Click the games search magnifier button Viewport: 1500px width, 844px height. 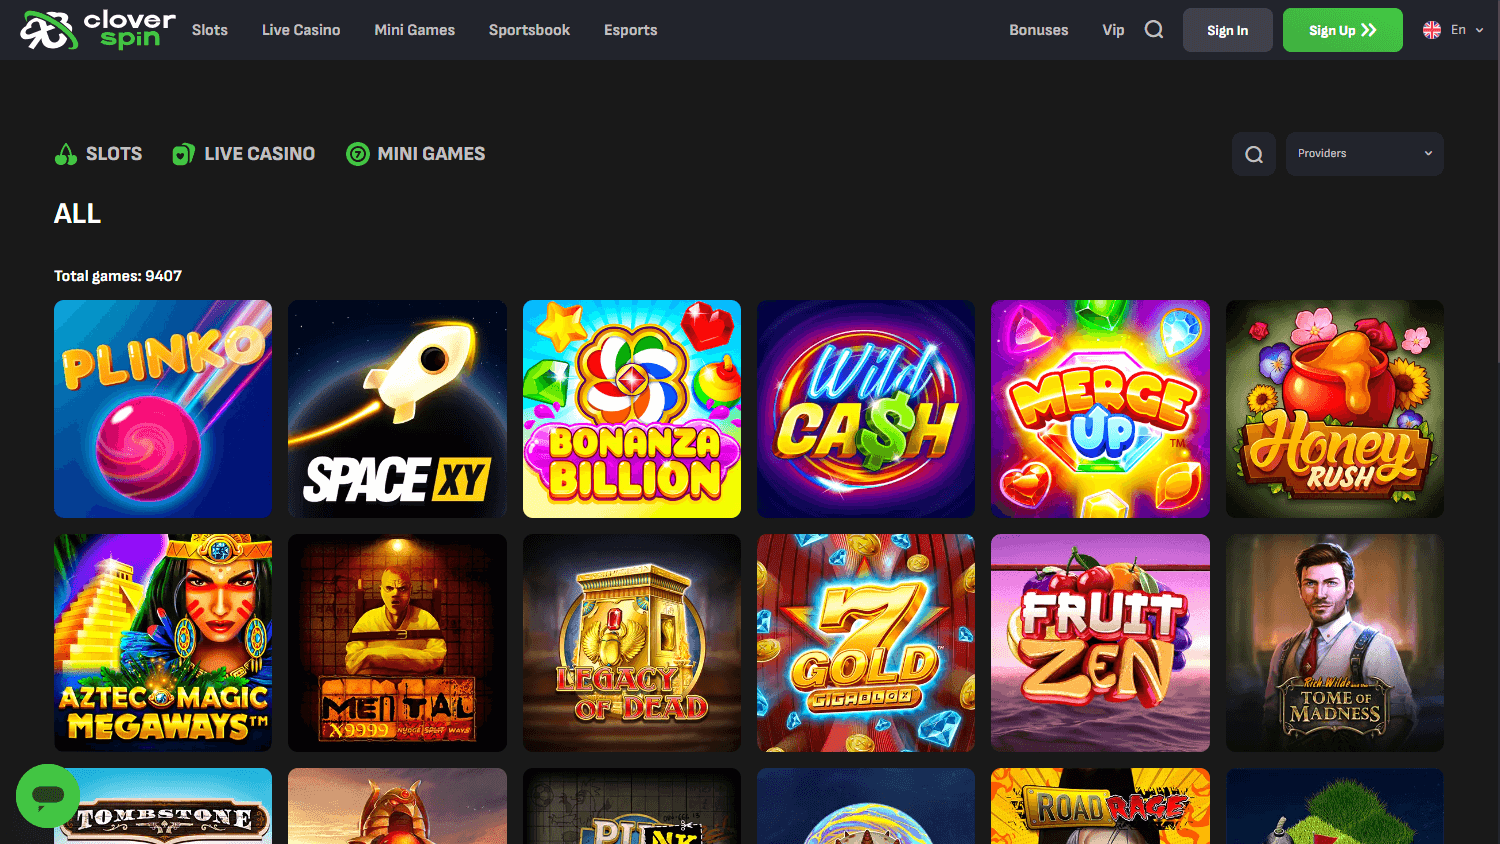[1254, 154]
